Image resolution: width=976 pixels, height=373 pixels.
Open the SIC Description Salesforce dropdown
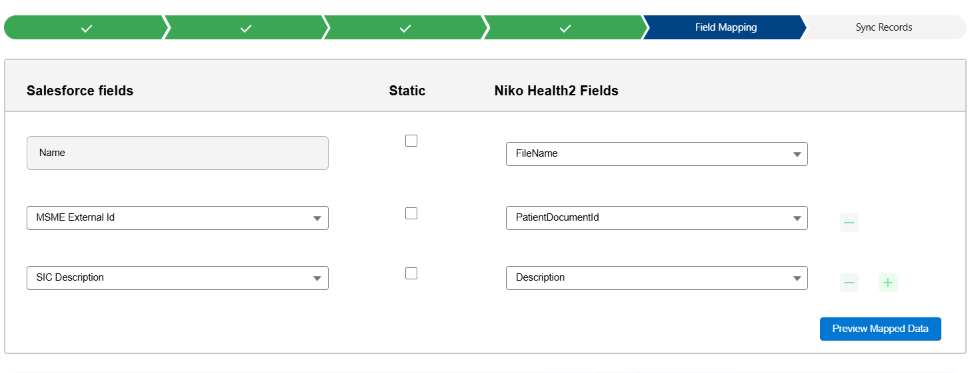(177, 278)
